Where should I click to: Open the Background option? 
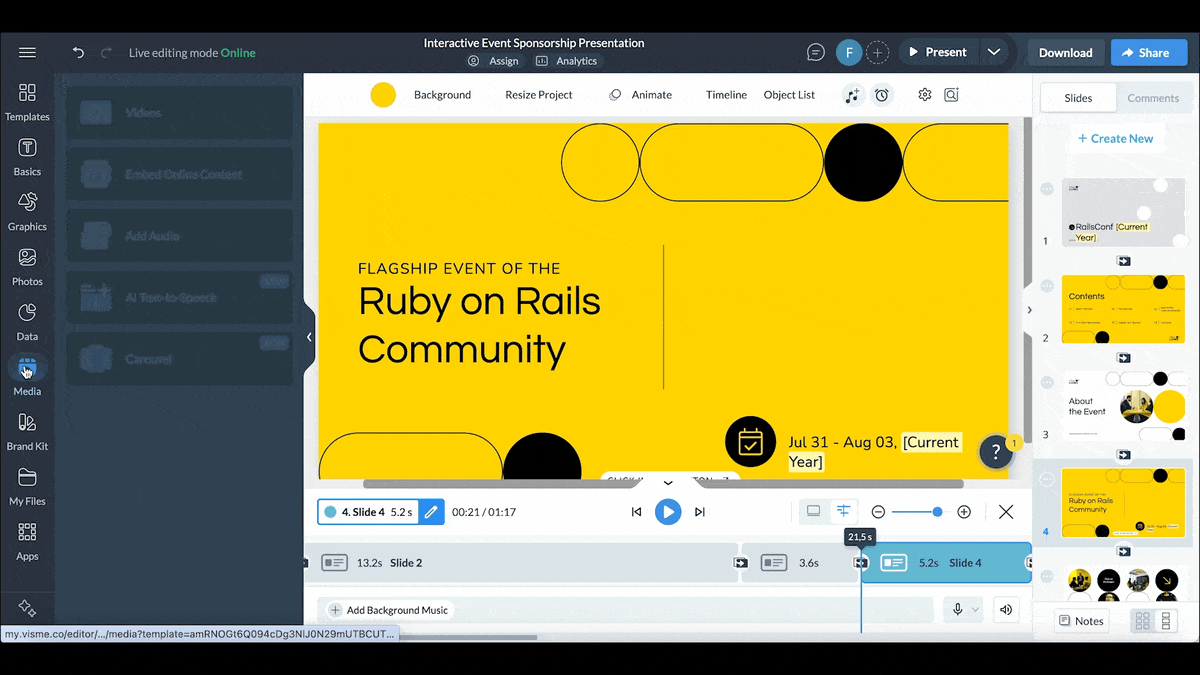pos(442,95)
